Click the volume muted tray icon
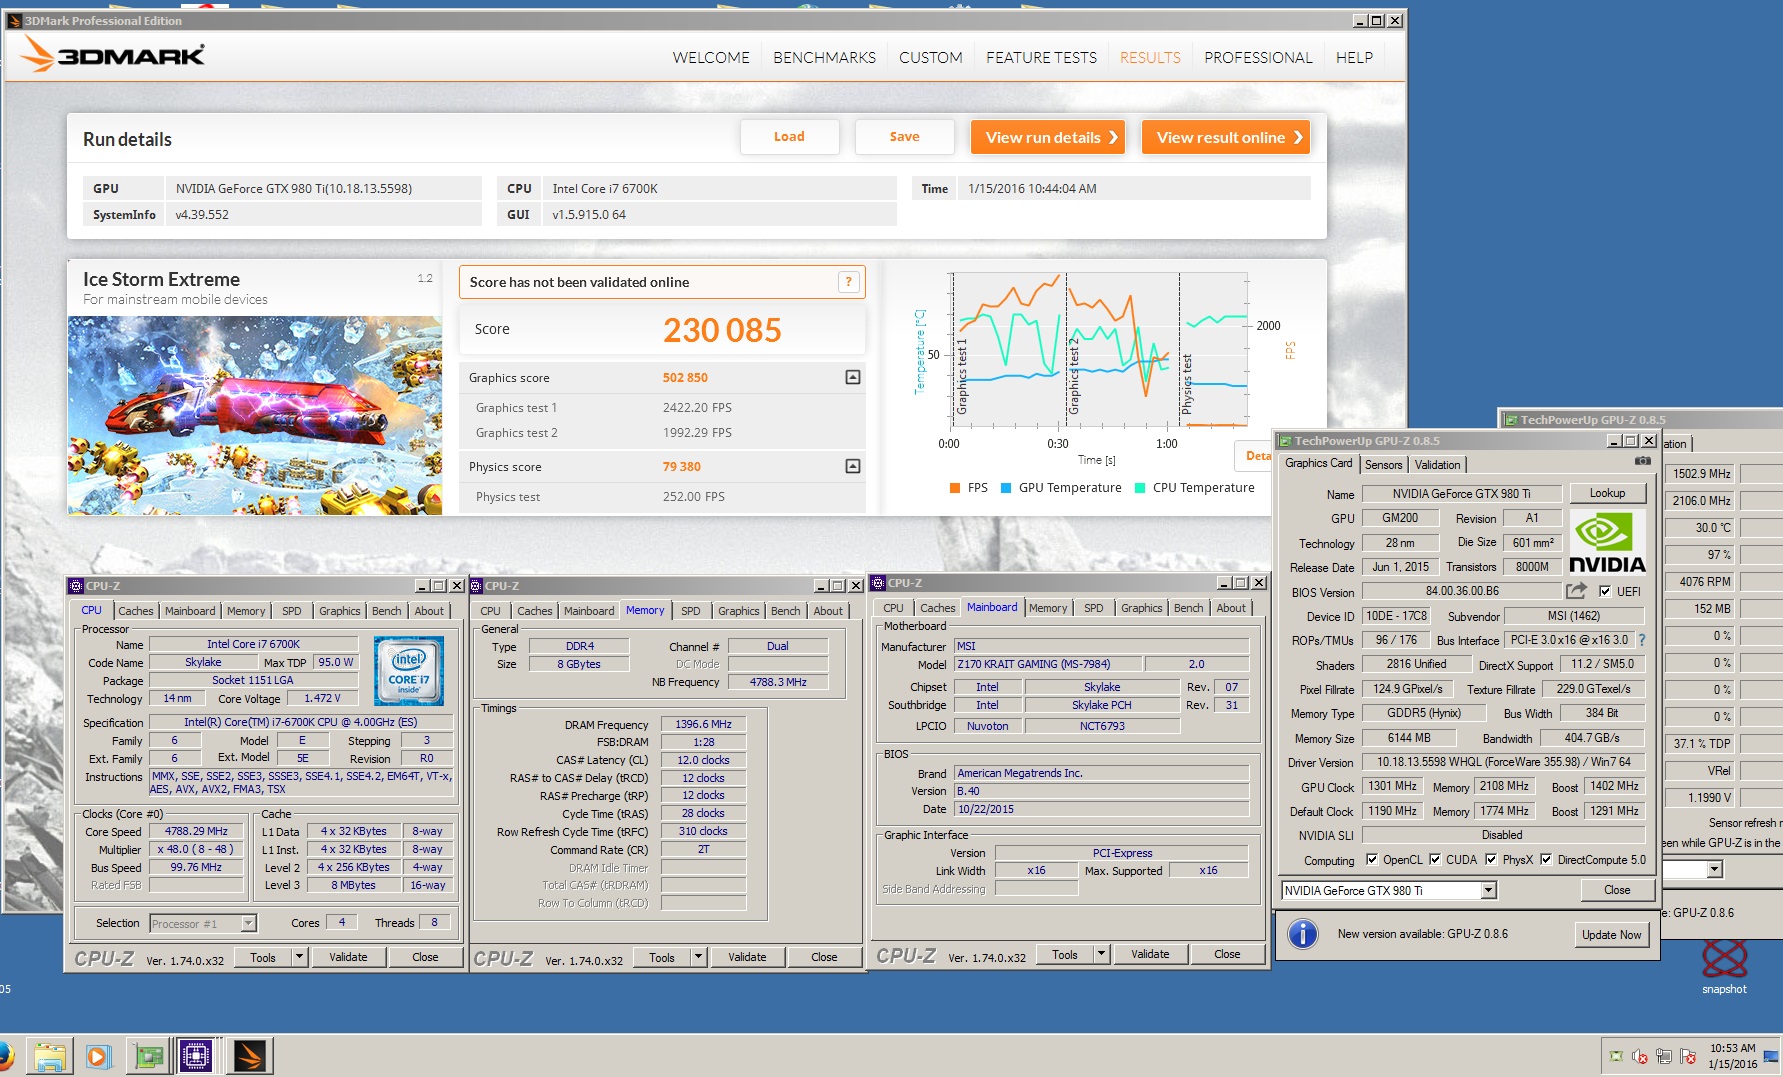The height and width of the screenshot is (1077, 1783). (x=1640, y=1056)
